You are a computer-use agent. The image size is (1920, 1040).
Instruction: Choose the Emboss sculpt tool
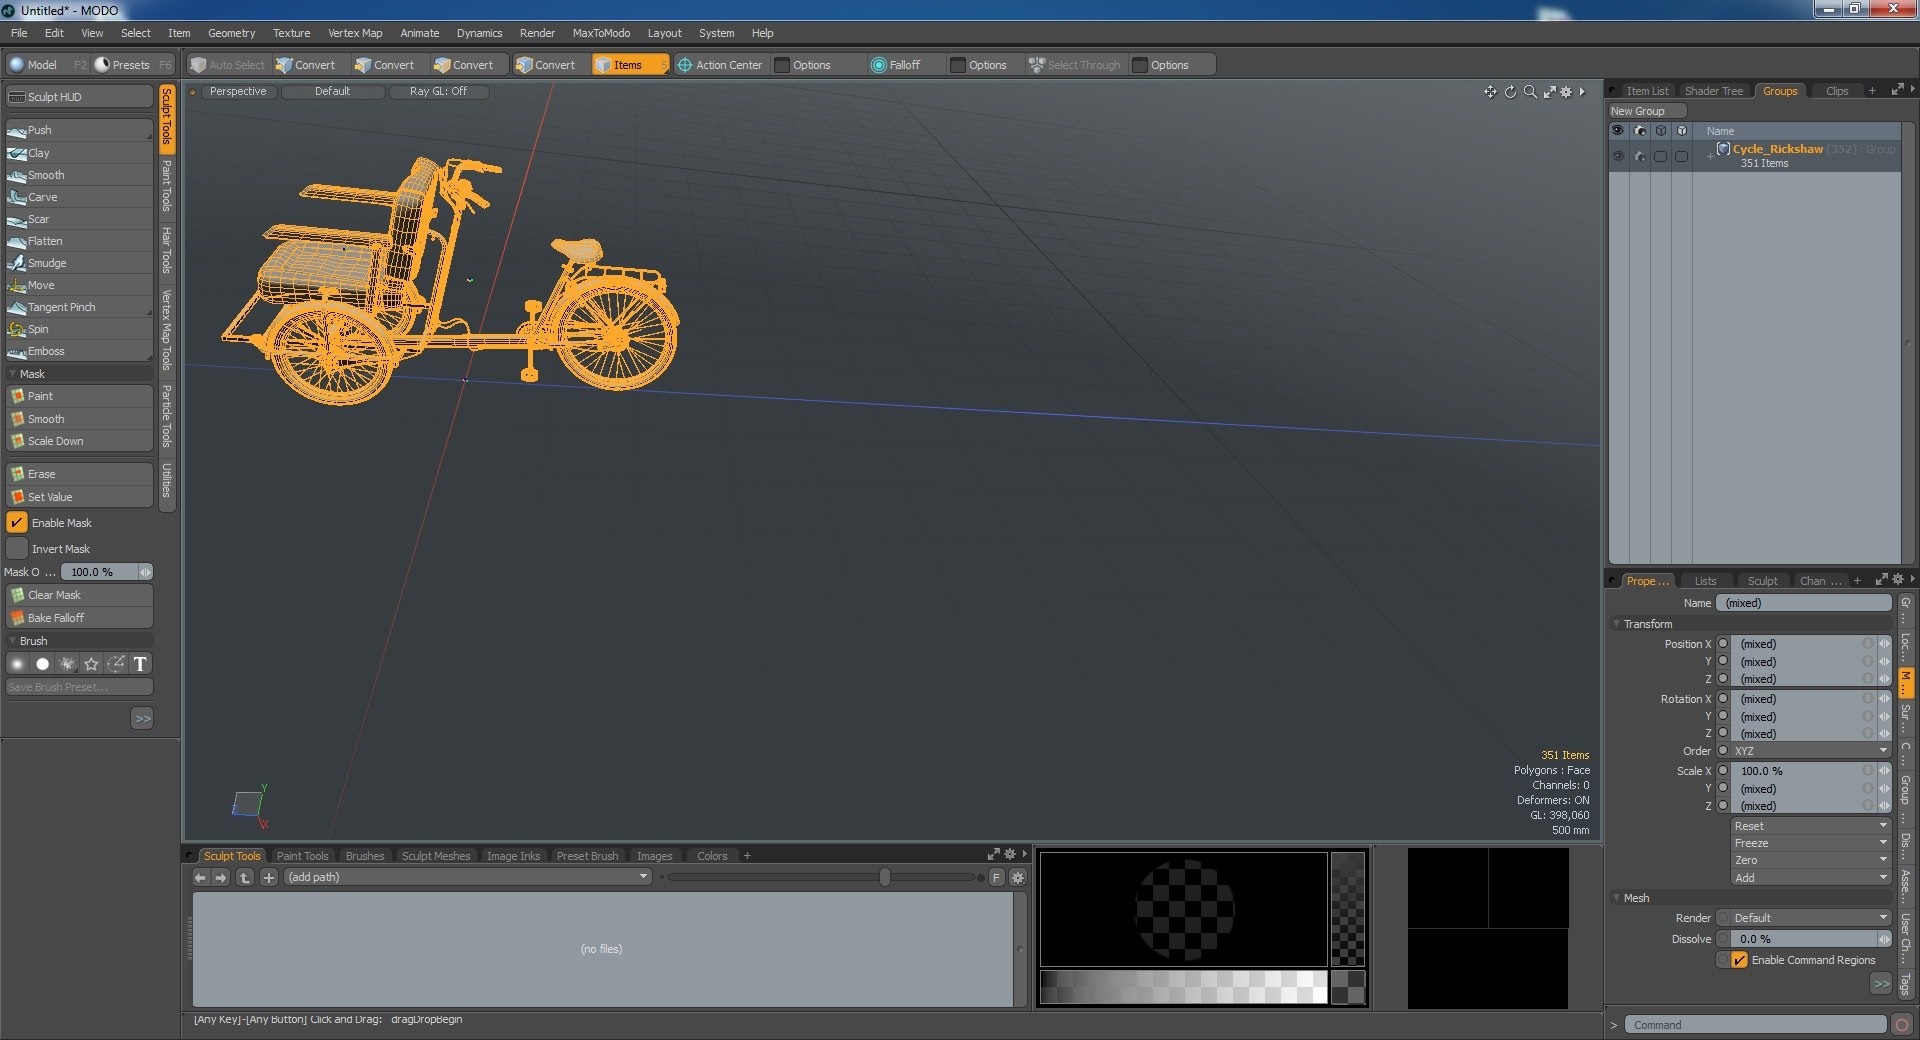[x=79, y=351]
